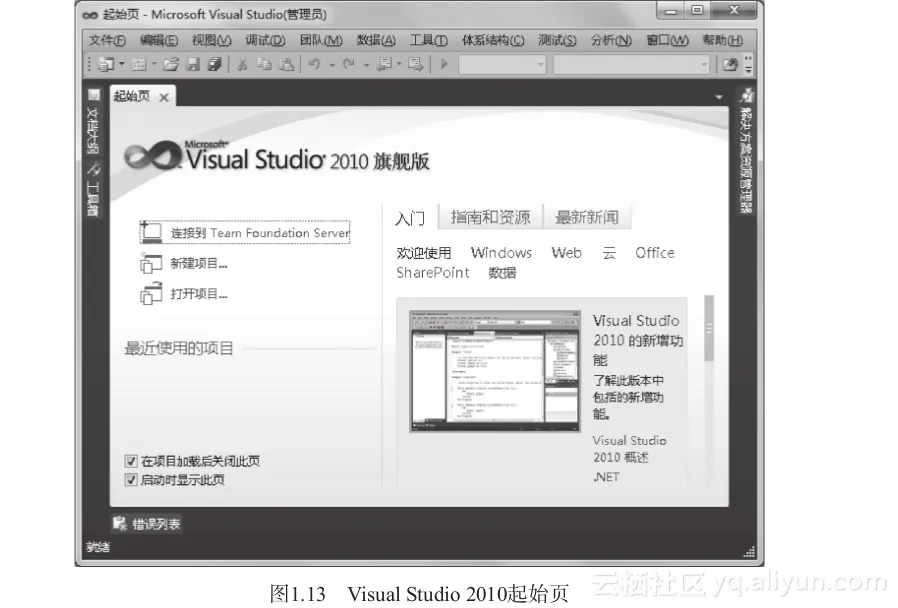The image size is (898, 608).
Task: Click the Paste toolbar icon
Action: (x=286, y=65)
